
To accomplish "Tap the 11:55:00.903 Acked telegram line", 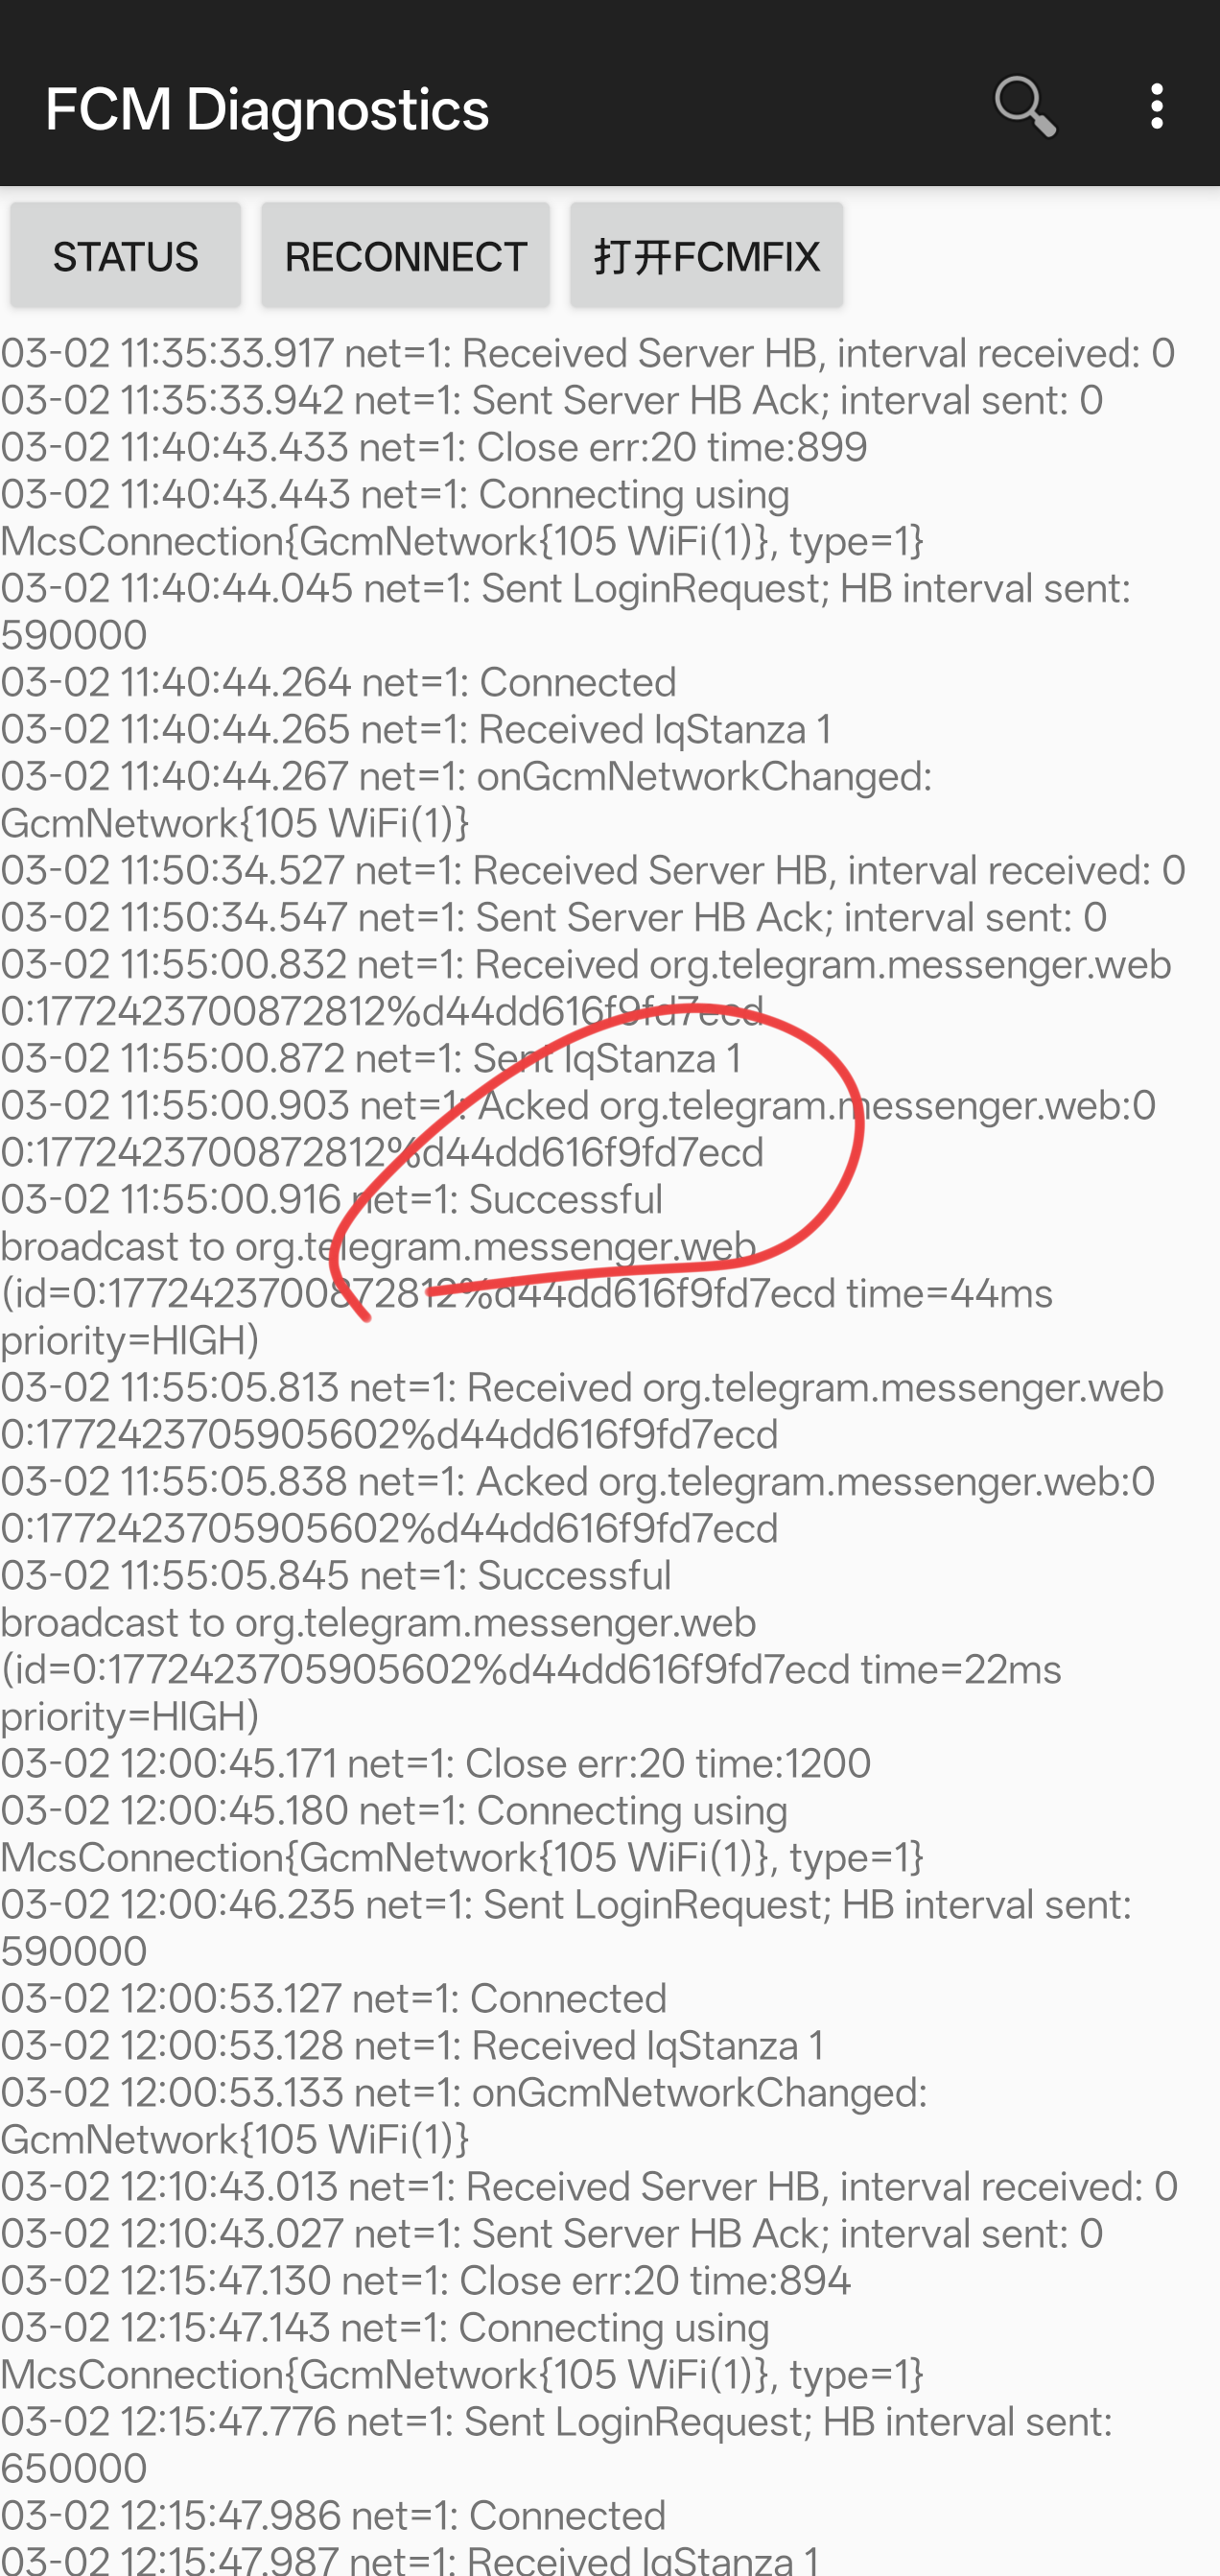I will (x=579, y=1128).
